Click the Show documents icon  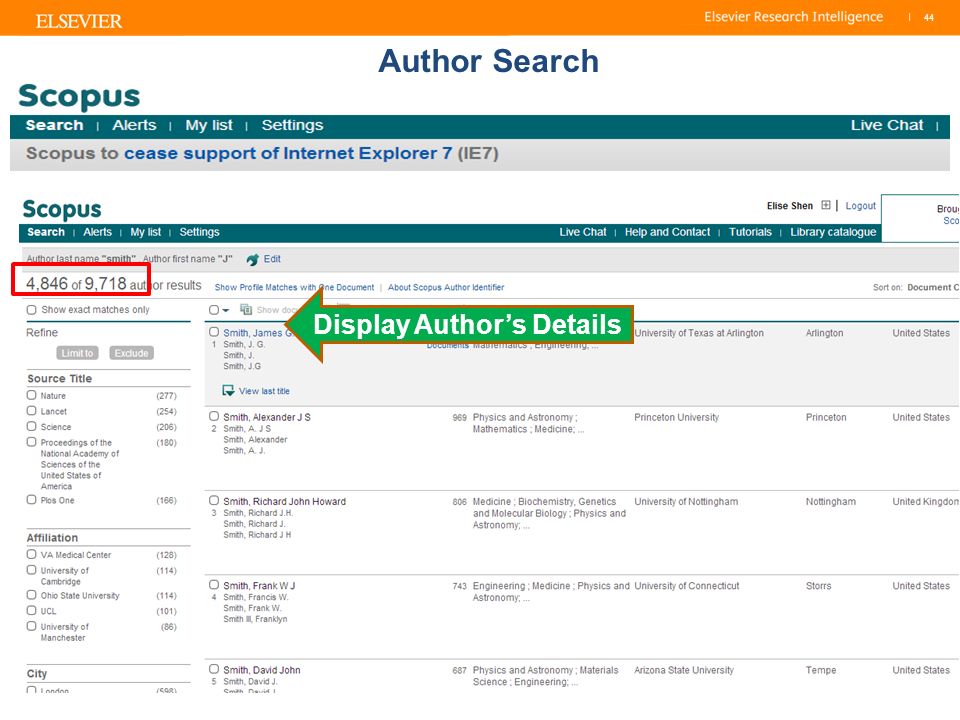coord(246,310)
